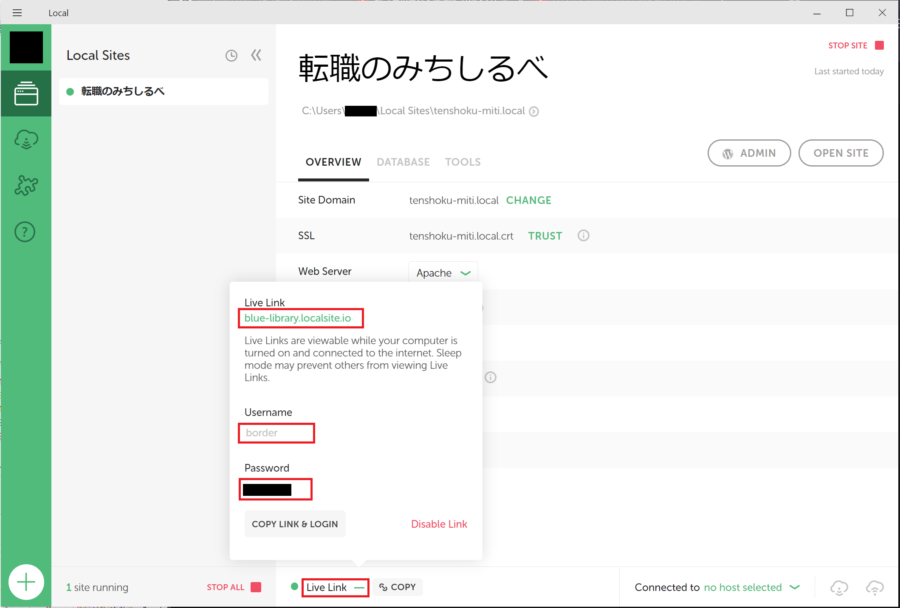Click the tenshoku-miti.local.crt certificate text

click(461, 236)
